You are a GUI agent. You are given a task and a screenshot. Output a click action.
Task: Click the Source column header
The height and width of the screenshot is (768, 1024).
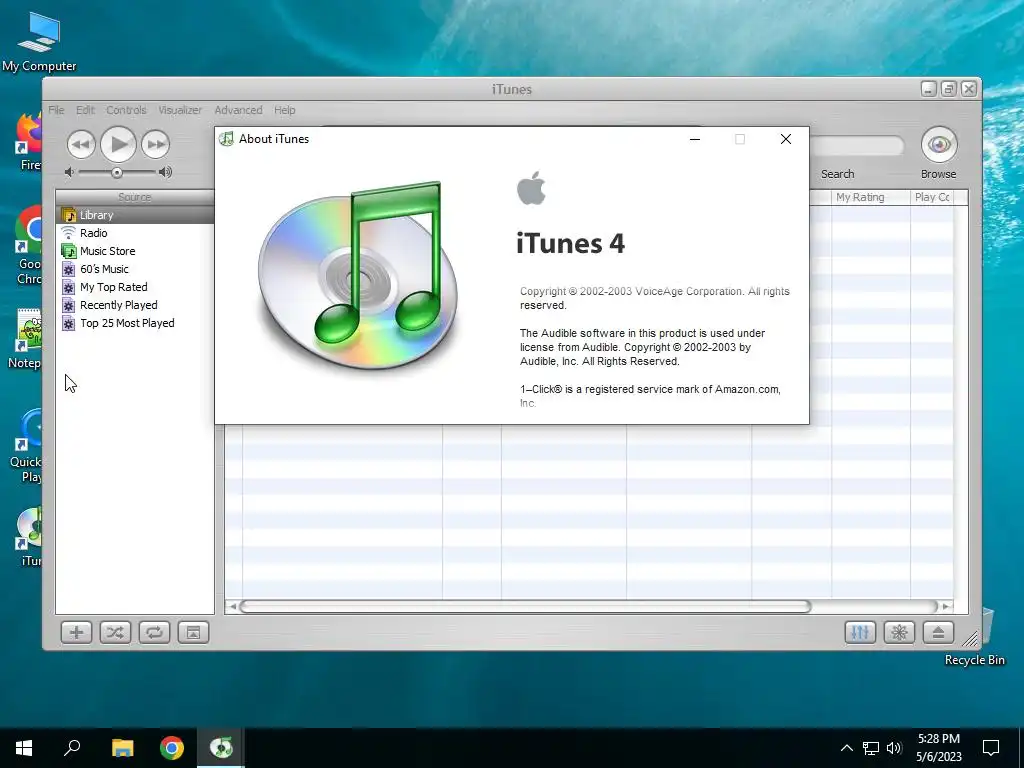click(135, 197)
